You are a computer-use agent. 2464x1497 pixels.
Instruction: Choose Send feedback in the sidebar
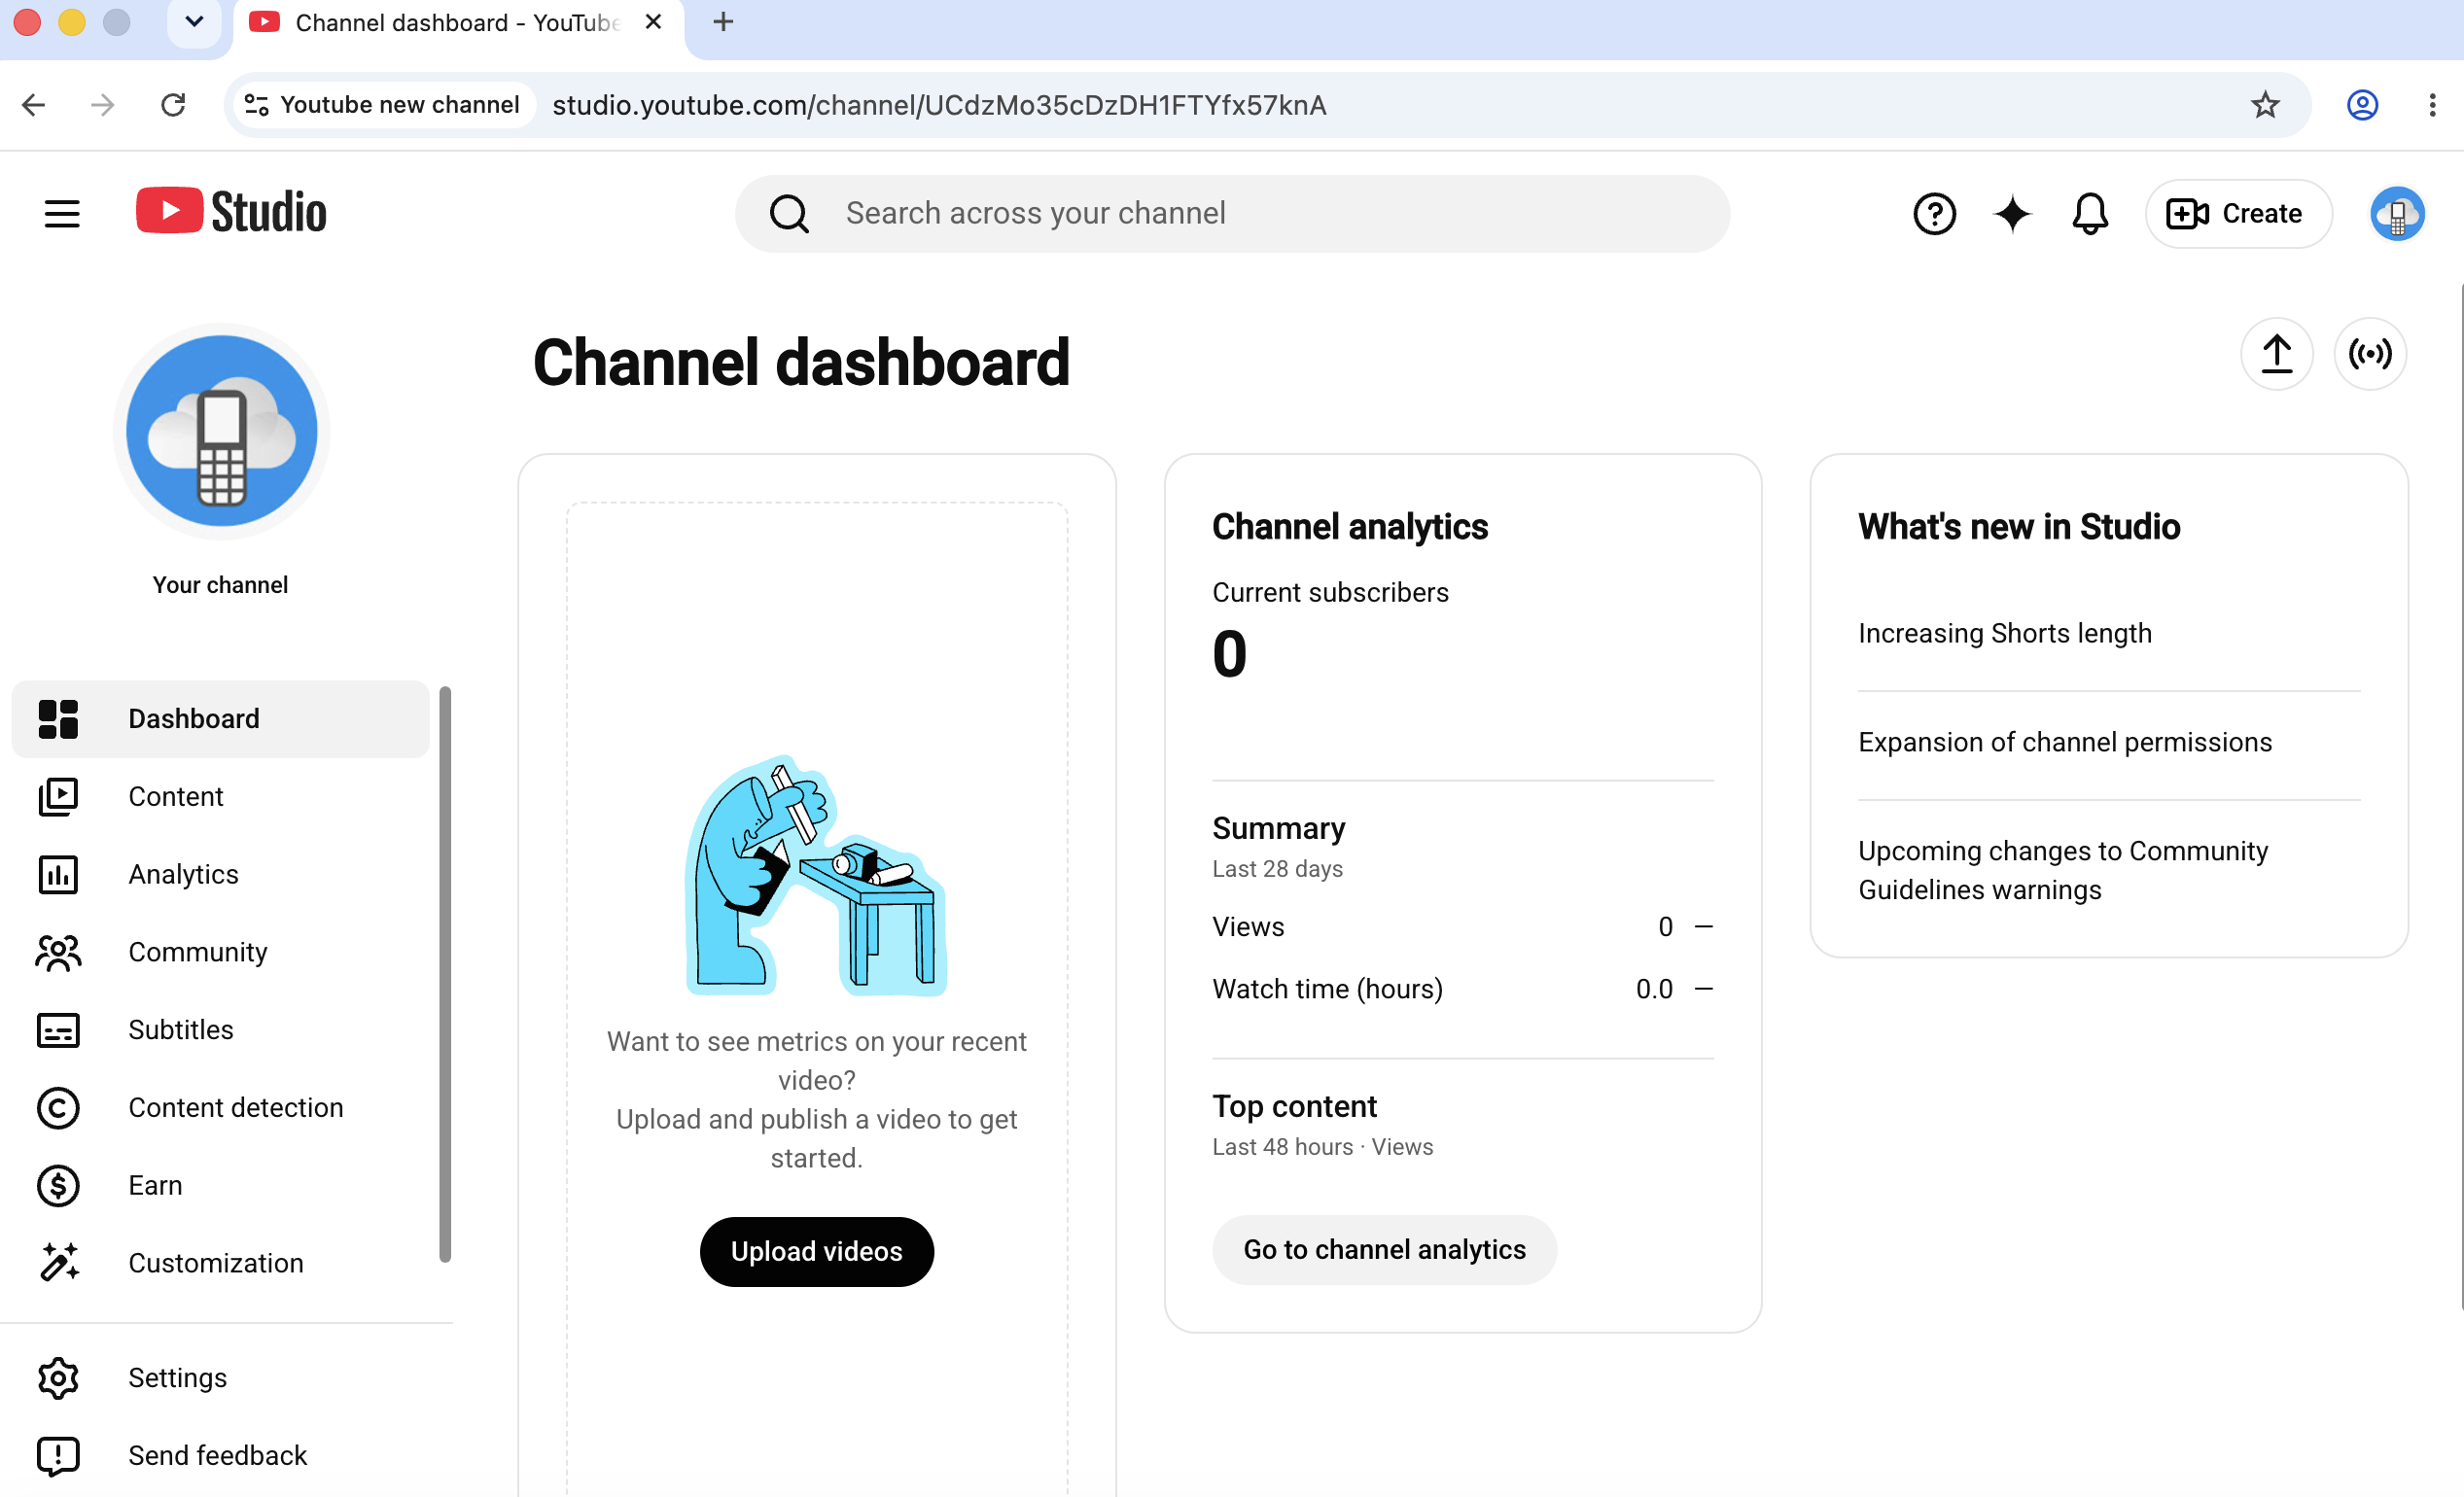coord(221,1457)
